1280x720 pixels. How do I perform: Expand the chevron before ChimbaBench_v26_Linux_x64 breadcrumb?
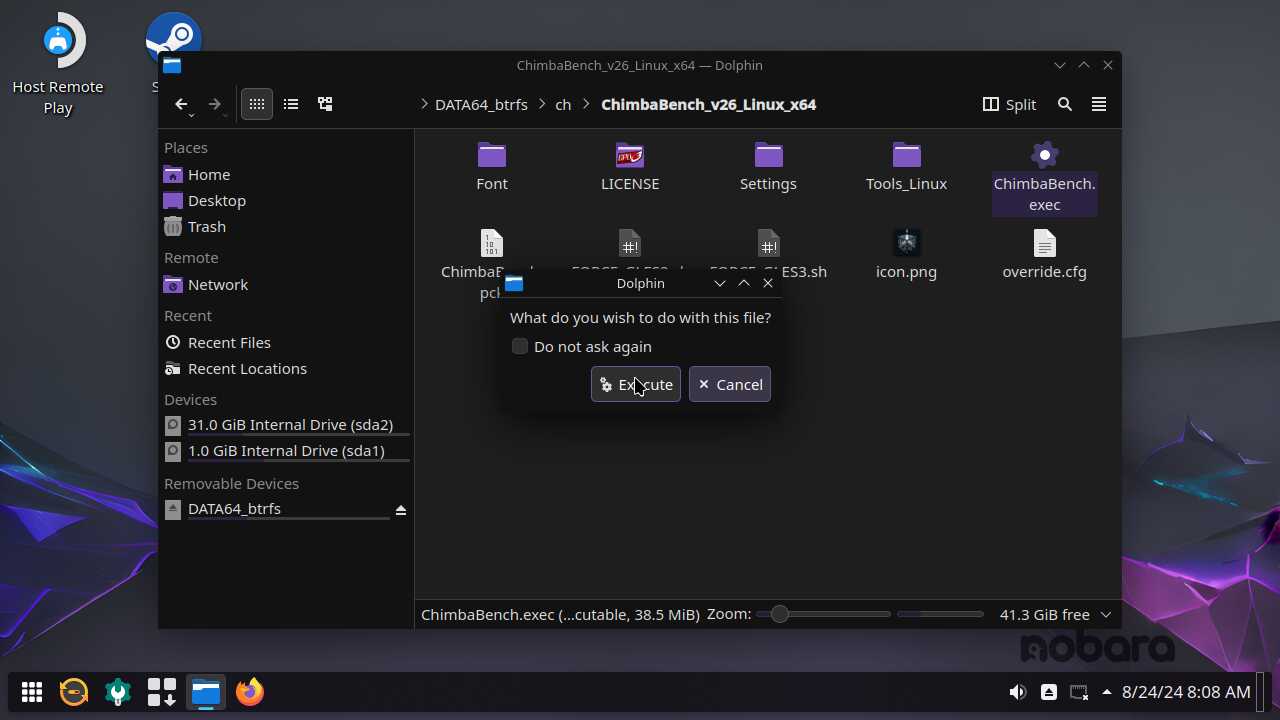pos(587,104)
